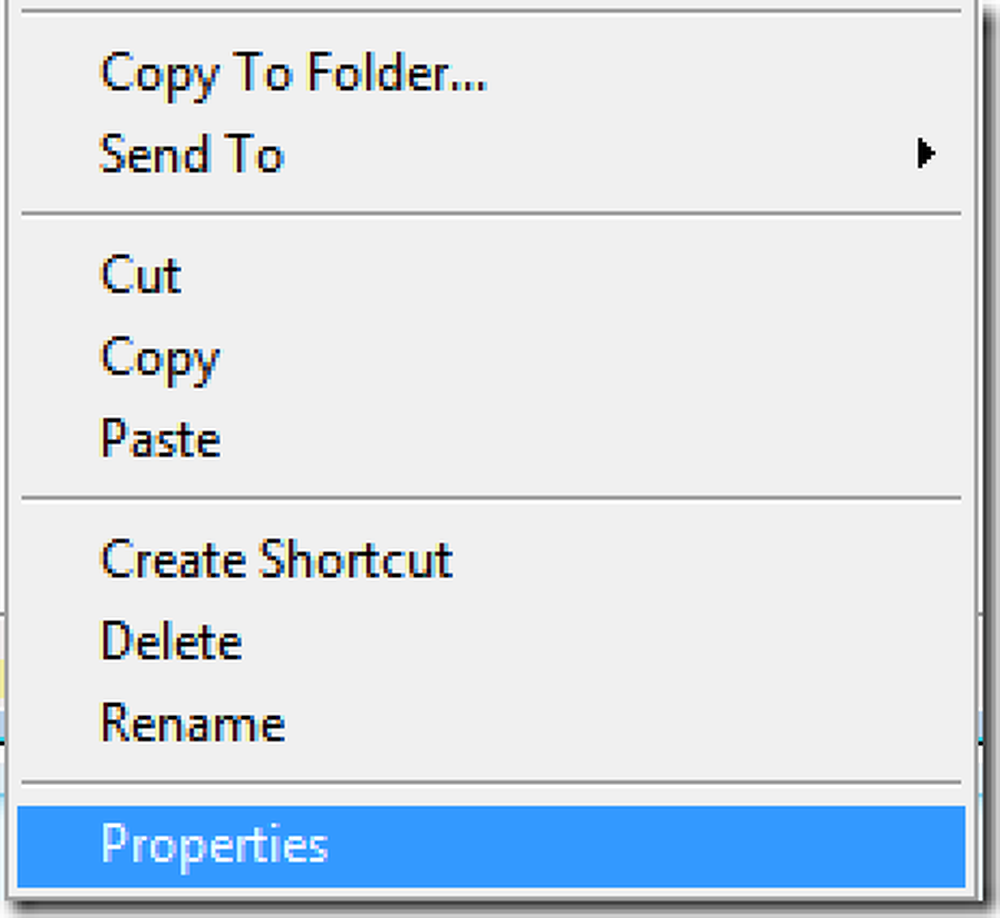Screen dimensions: 1000x918
Task: Choose Paste from the context menu
Action: [x=491, y=439]
